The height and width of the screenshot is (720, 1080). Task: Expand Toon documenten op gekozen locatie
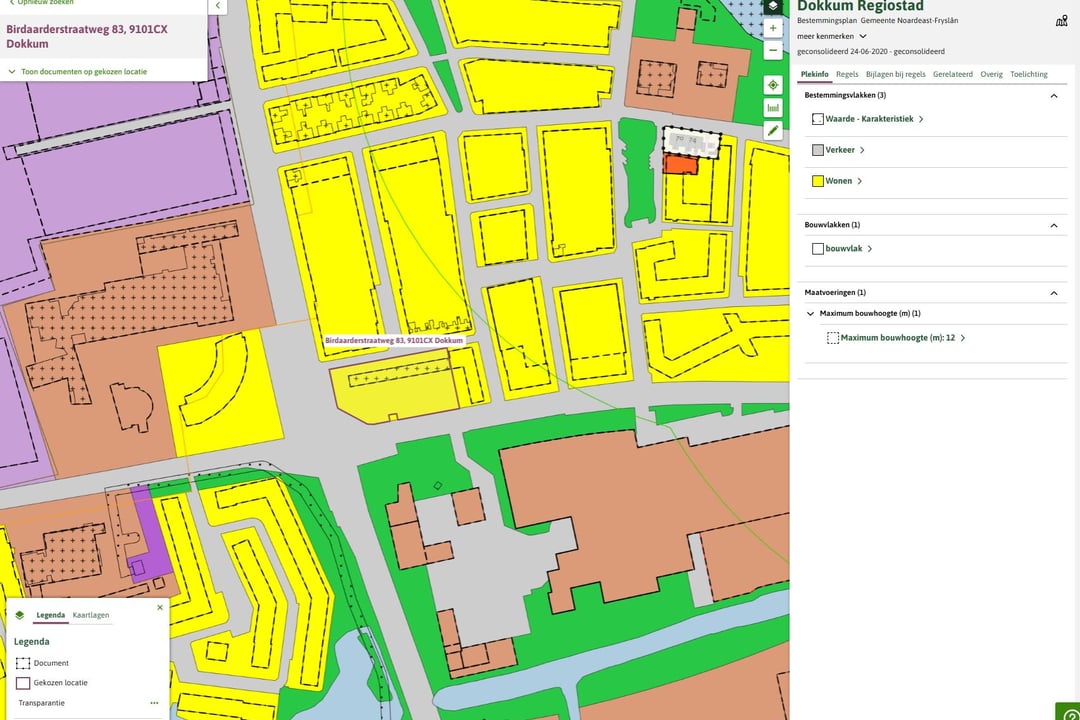[x=78, y=72]
